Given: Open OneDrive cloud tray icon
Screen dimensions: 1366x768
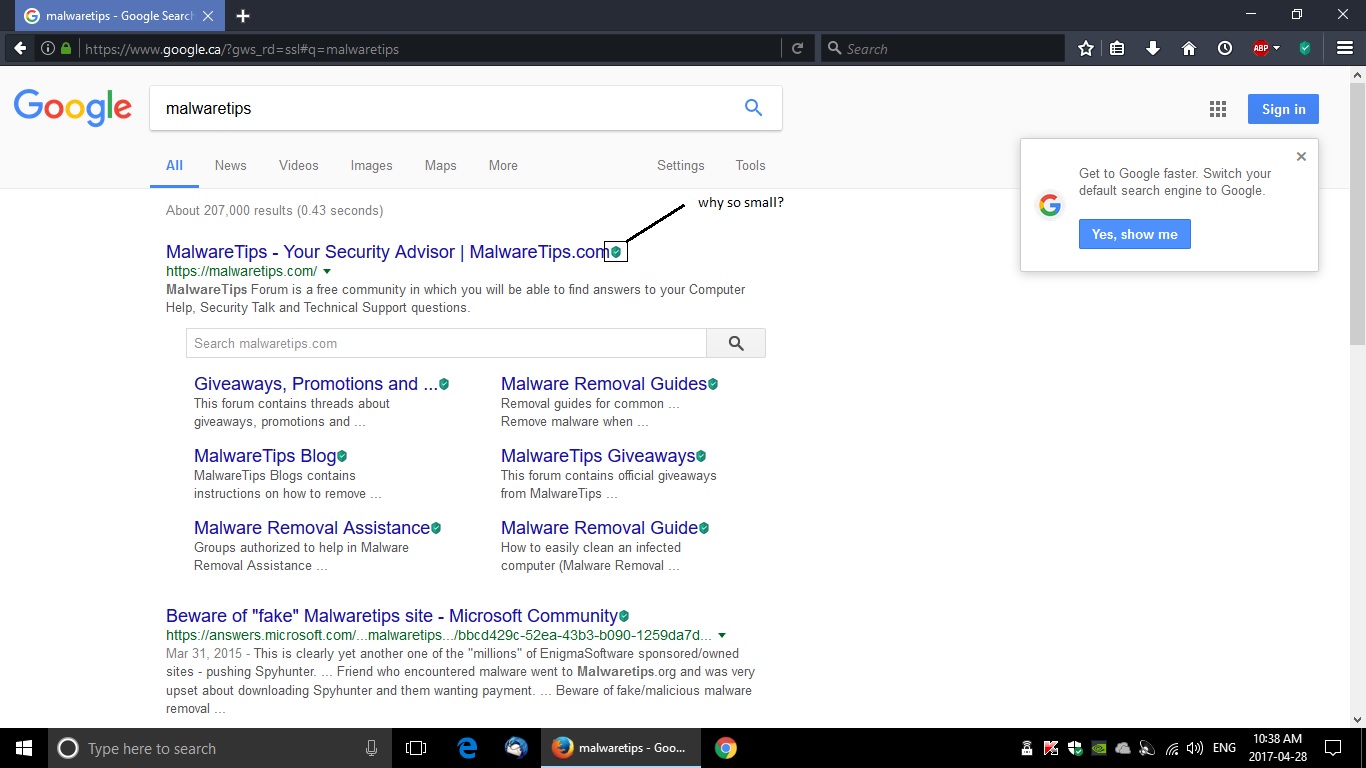Looking at the screenshot, I should (x=1123, y=748).
